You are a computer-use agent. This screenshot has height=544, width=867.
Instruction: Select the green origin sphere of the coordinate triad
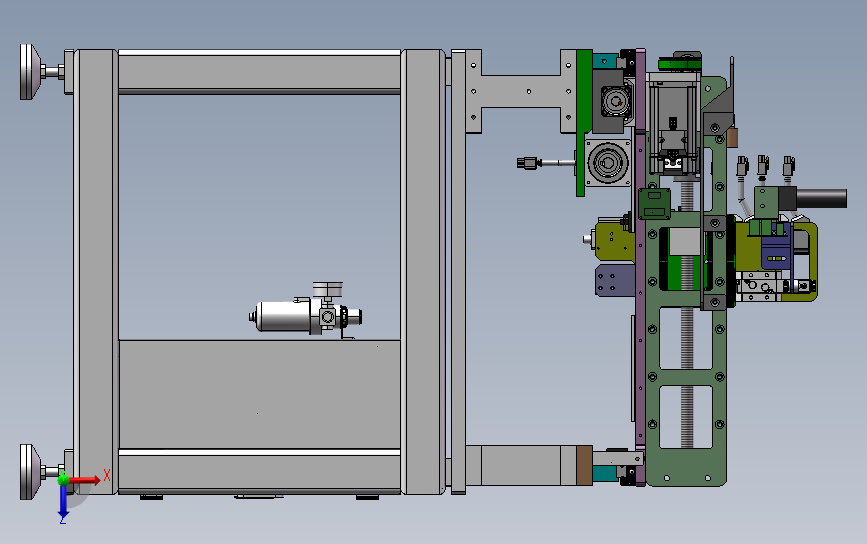point(64,479)
